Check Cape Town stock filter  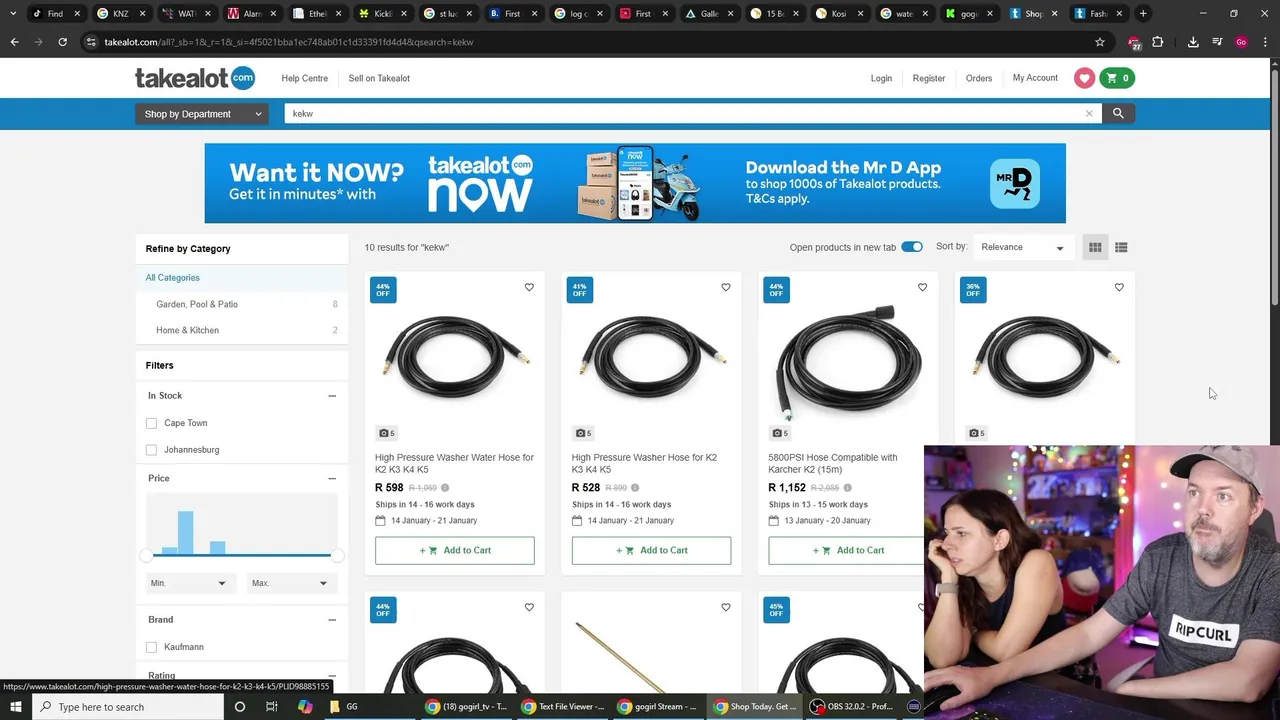pos(151,423)
